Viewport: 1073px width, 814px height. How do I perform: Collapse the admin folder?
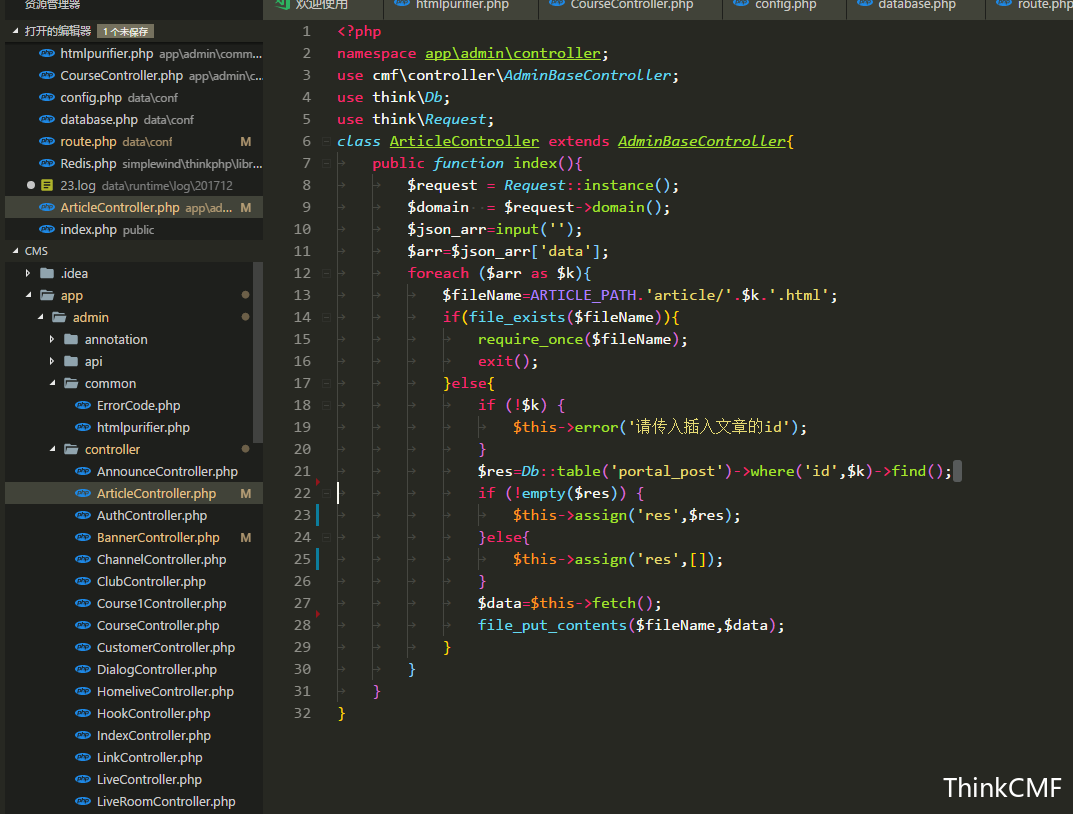pyautogui.click(x=40, y=317)
